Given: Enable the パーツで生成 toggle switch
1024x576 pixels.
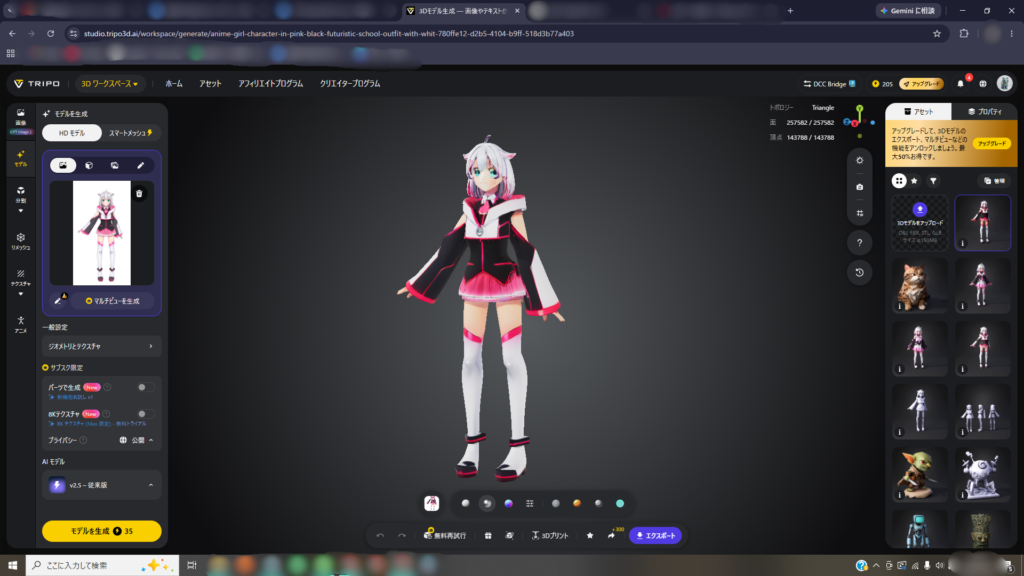Looking at the screenshot, I should [145, 387].
